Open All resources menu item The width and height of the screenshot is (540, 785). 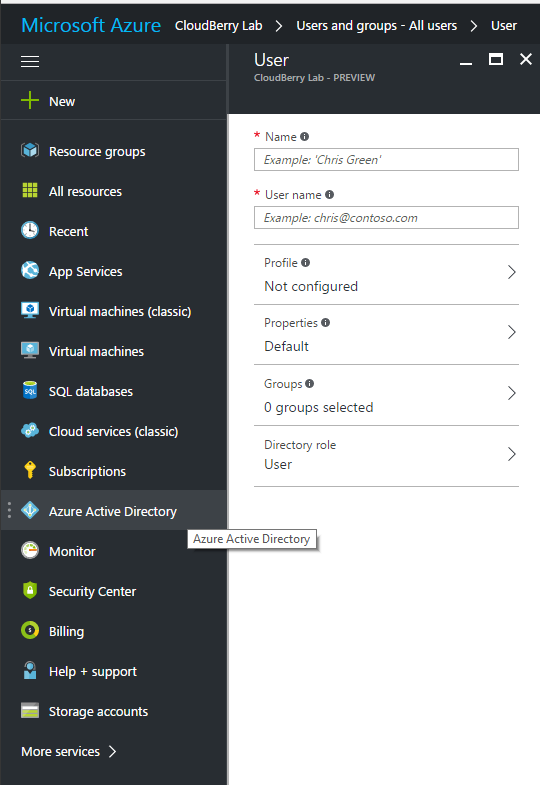coord(114,191)
